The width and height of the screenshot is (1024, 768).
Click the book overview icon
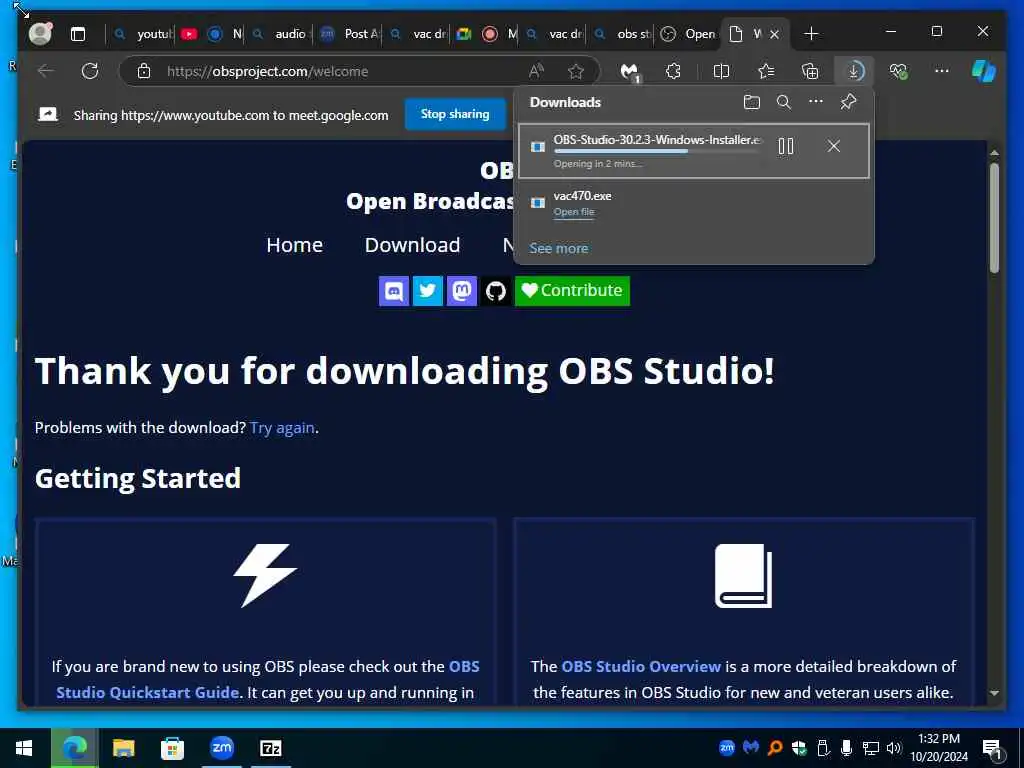pyautogui.click(x=743, y=575)
